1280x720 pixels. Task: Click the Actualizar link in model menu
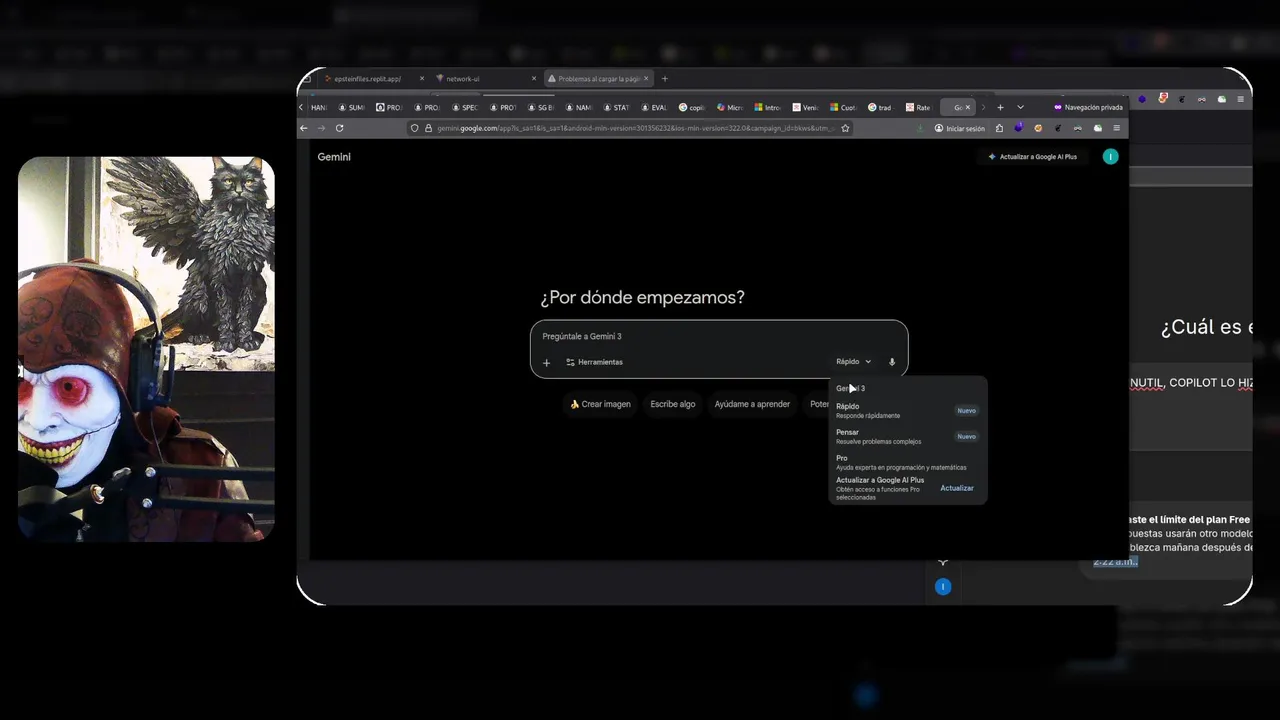(x=957, y=488)
